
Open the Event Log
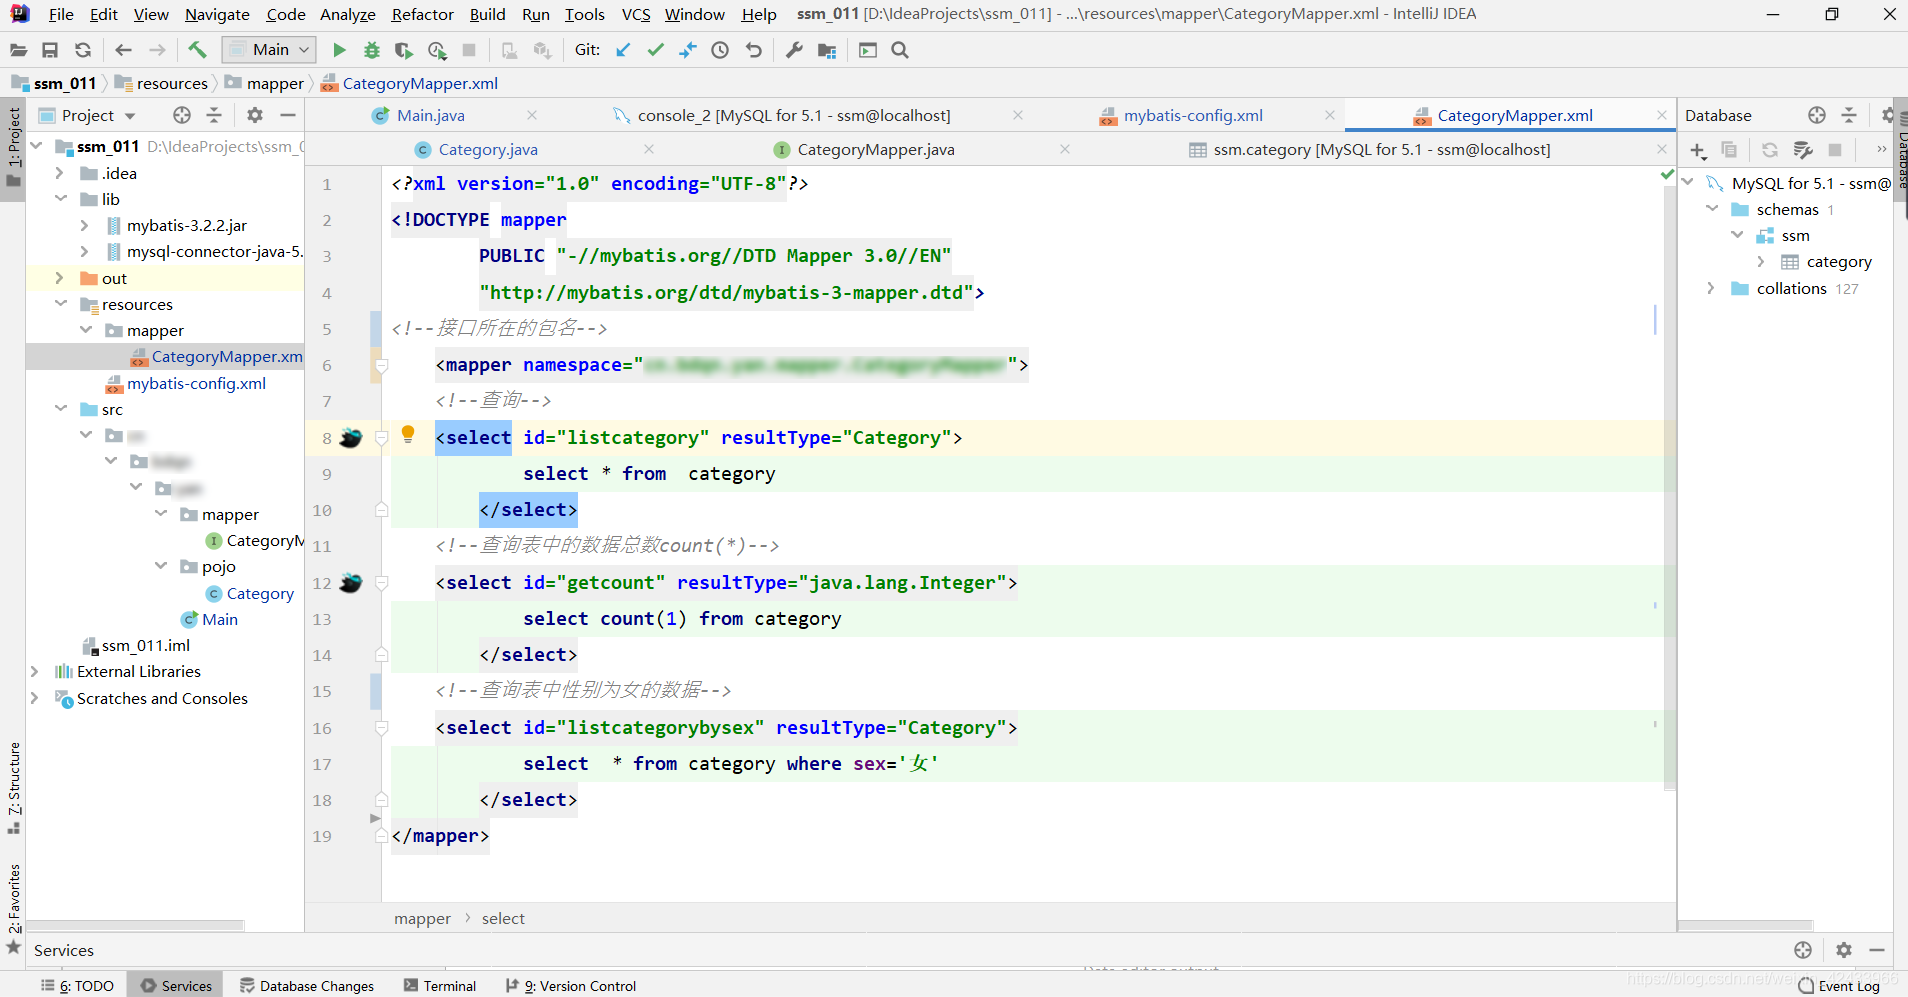pos(1839,986)
